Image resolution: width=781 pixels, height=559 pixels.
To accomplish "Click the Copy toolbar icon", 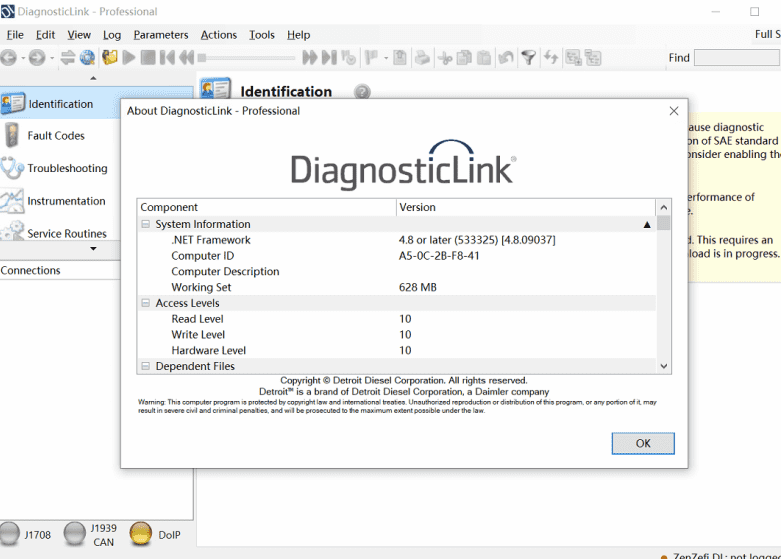I will (x=464, y=58).
